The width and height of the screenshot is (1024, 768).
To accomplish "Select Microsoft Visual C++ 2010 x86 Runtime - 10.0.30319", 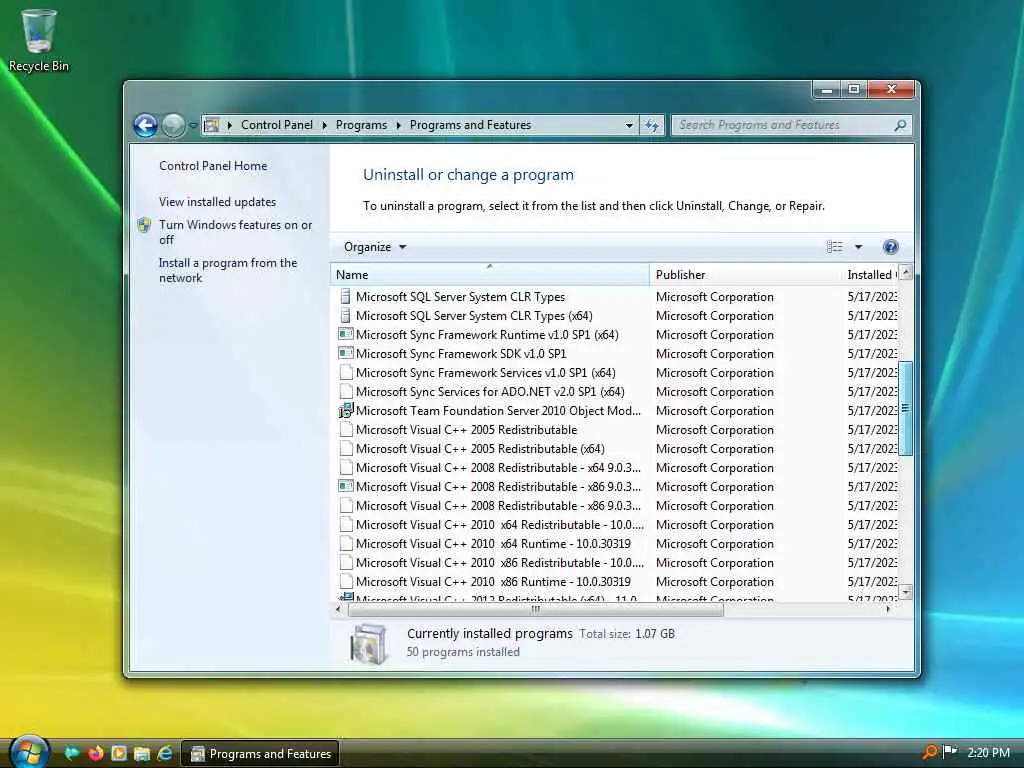I will [615, 581].
